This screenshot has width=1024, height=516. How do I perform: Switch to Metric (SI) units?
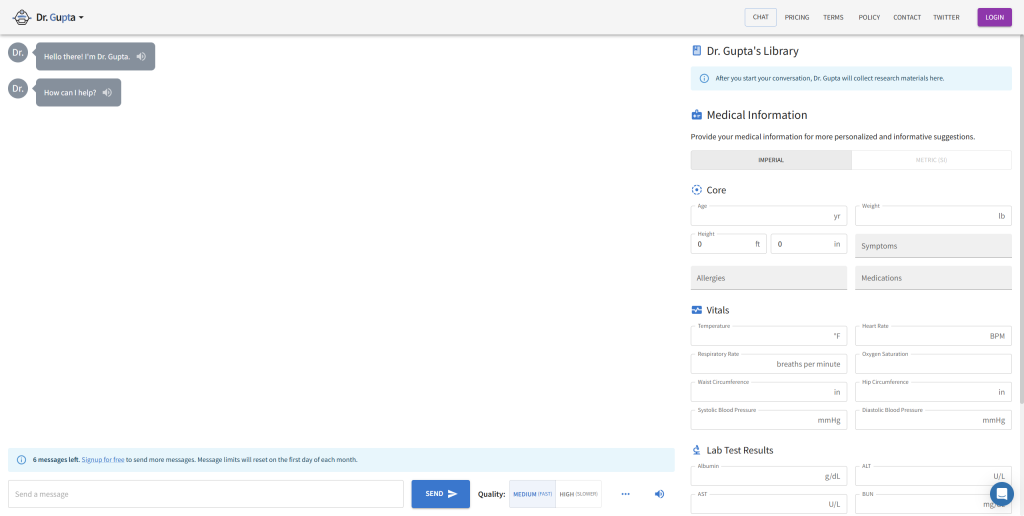pyautogui.click(x=931, y=160)
